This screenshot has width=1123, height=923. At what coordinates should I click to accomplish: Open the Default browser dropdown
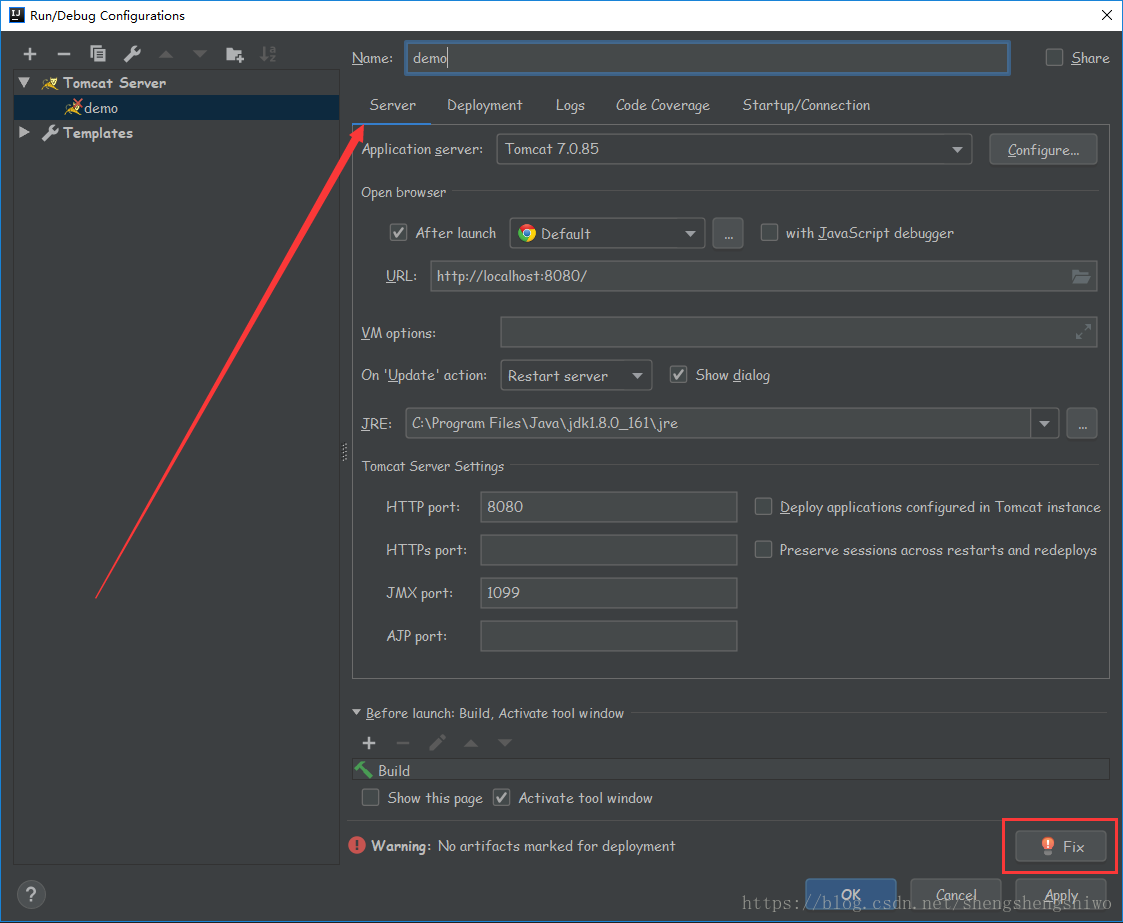click(x=607, y=233)
